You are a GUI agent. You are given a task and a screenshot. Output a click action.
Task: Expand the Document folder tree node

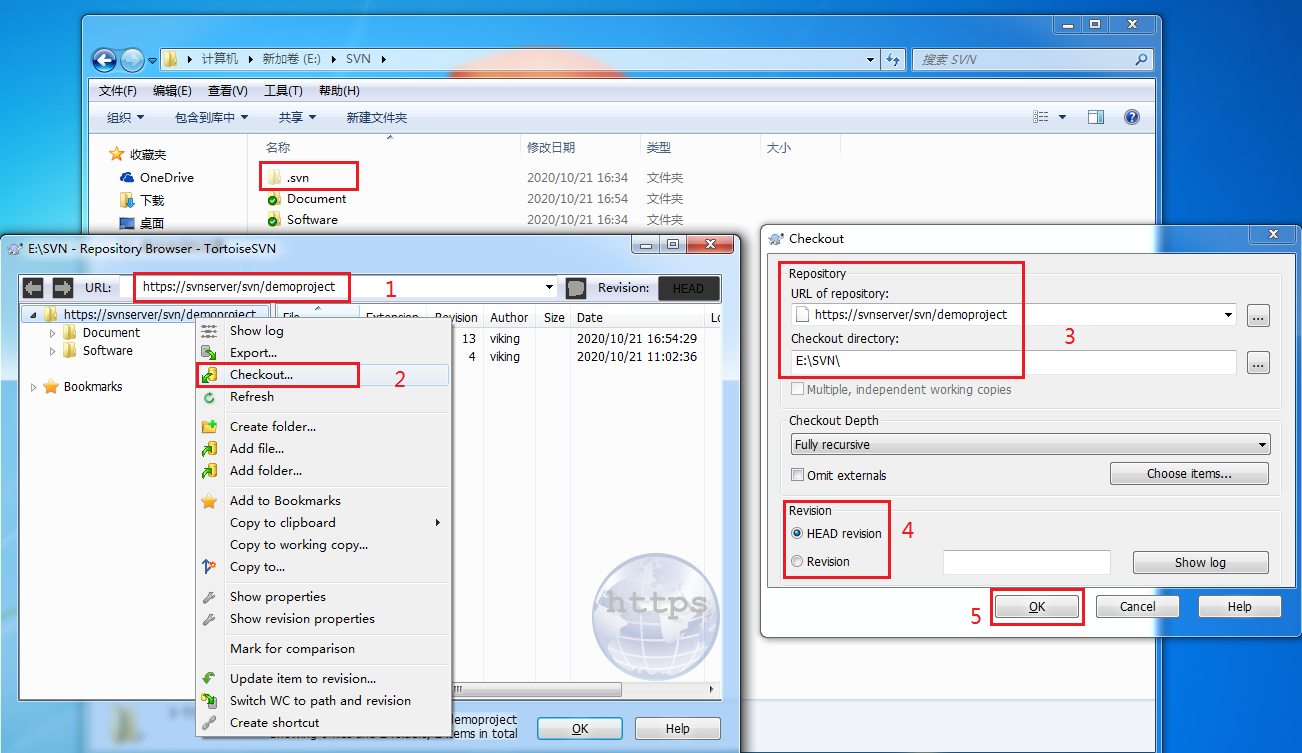[53, 333]
